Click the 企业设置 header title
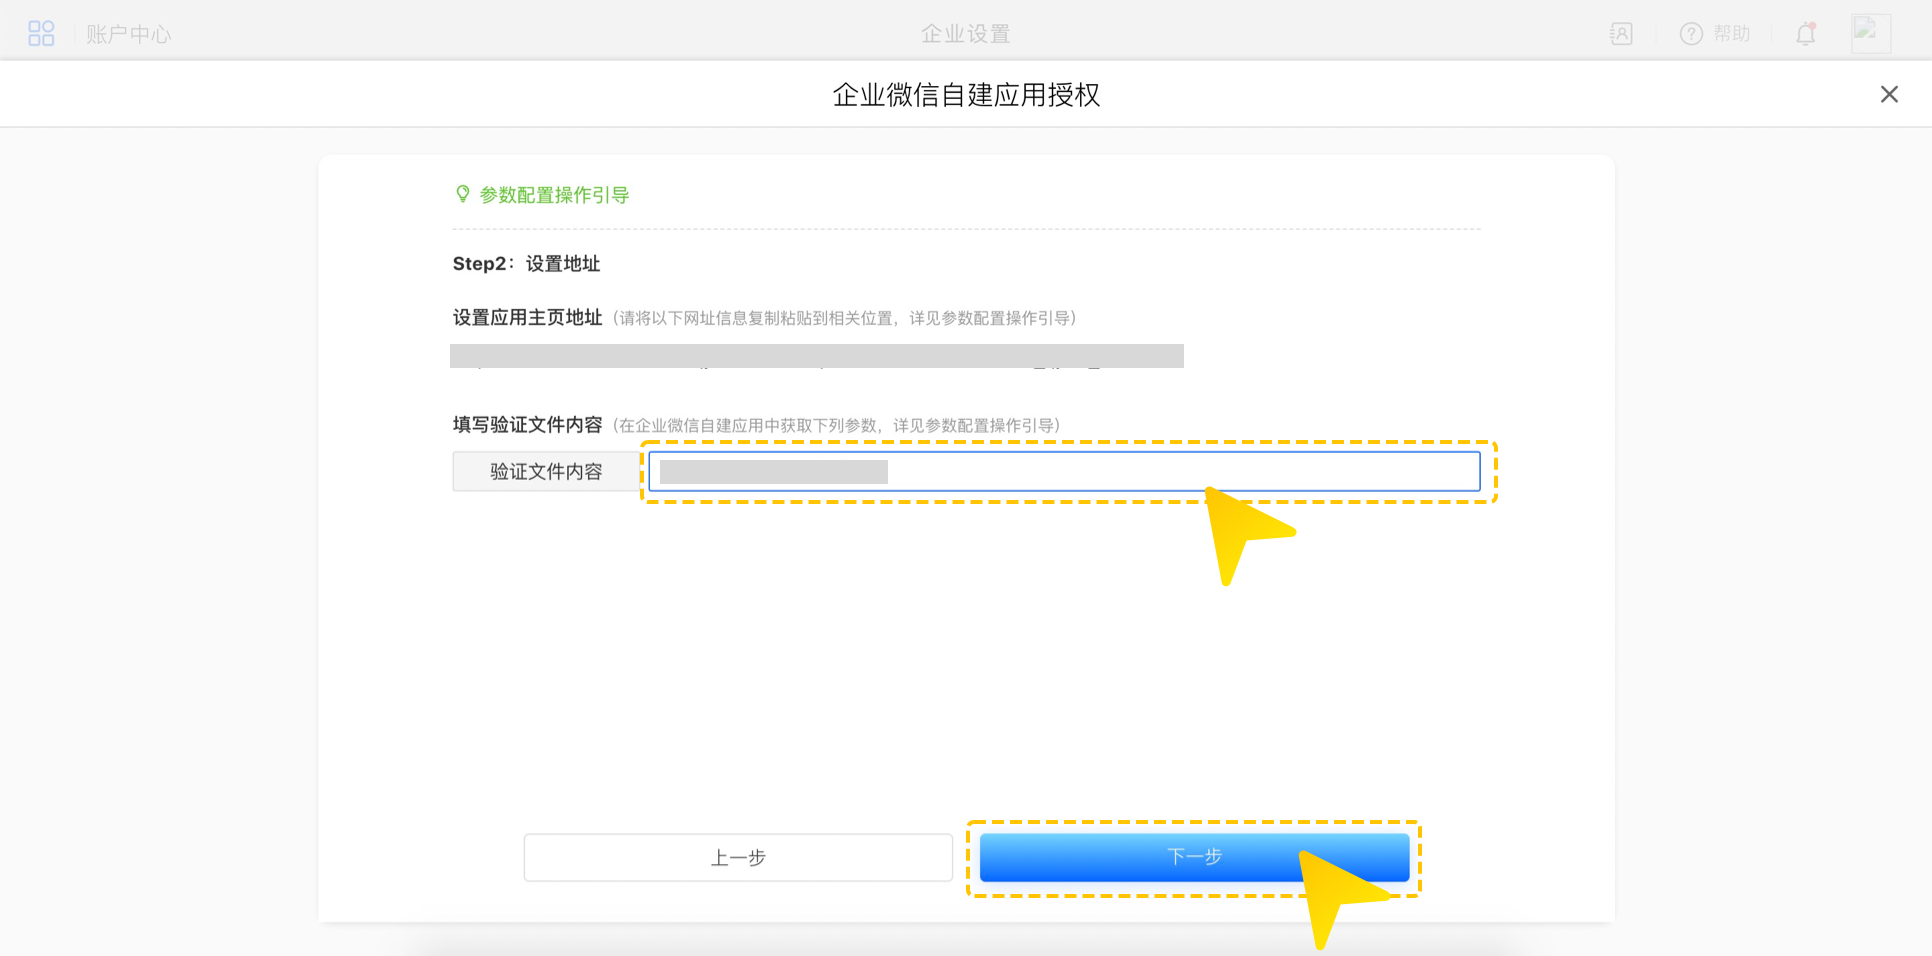The width and height of the screenshot is (1932, 956). (965, 34)
